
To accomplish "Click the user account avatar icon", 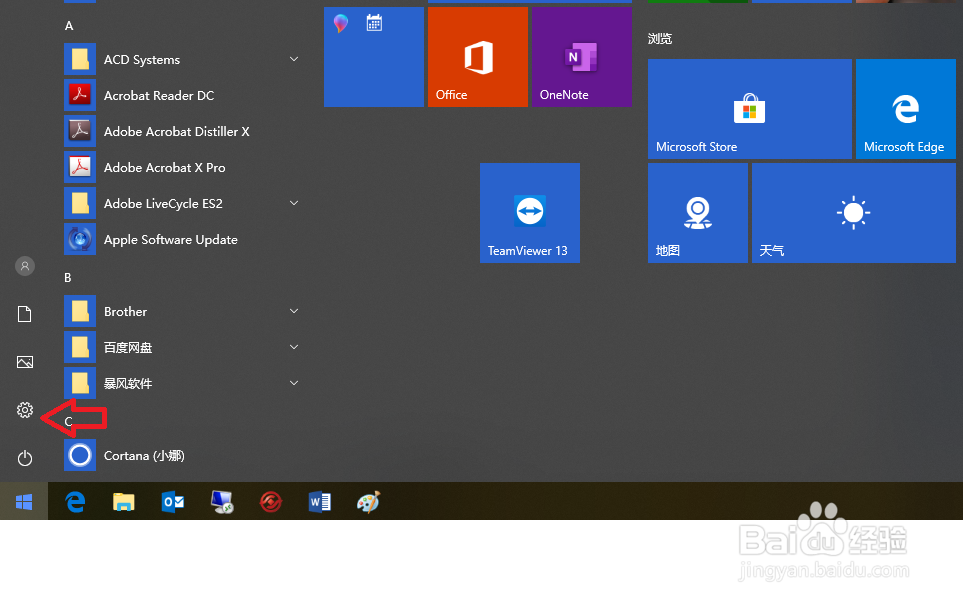I will (x=25, y=266).
